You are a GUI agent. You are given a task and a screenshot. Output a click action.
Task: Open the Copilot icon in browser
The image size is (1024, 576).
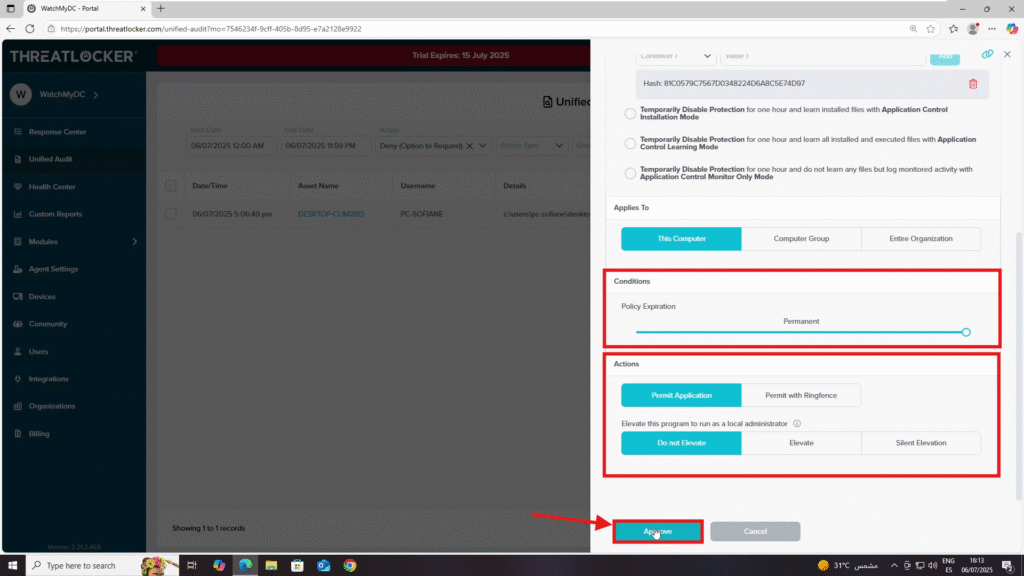[x=1012, y=29]
